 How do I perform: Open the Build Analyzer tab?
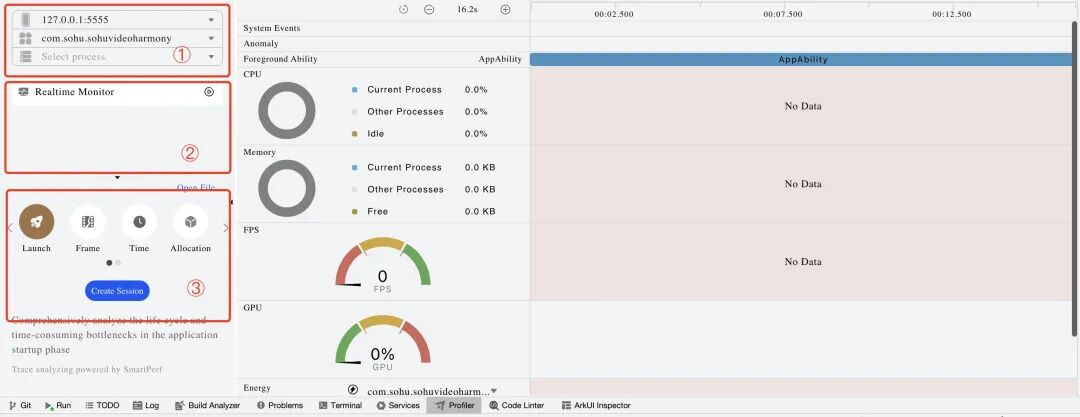207,405
